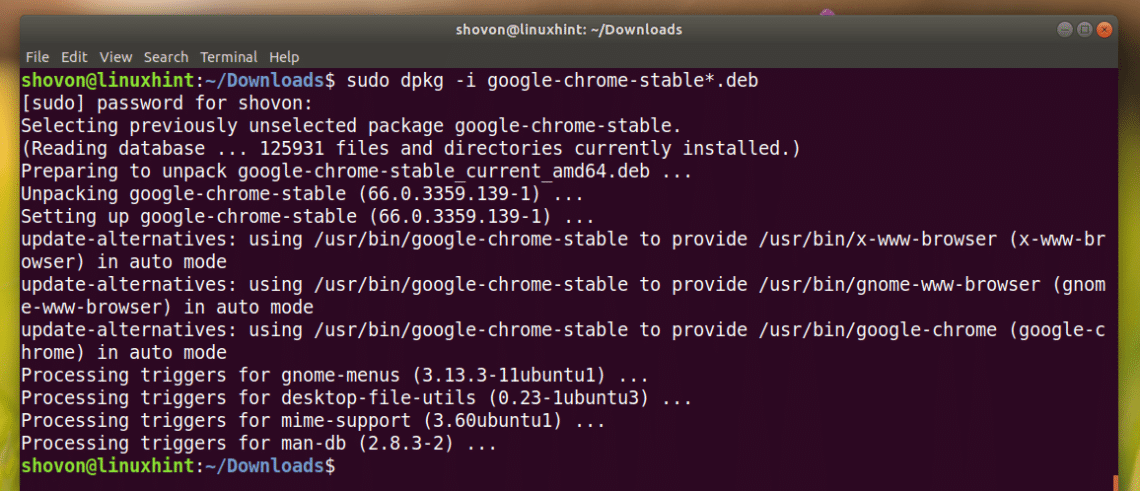Open the File menu
1140x491 pixels.
[37, 57]
